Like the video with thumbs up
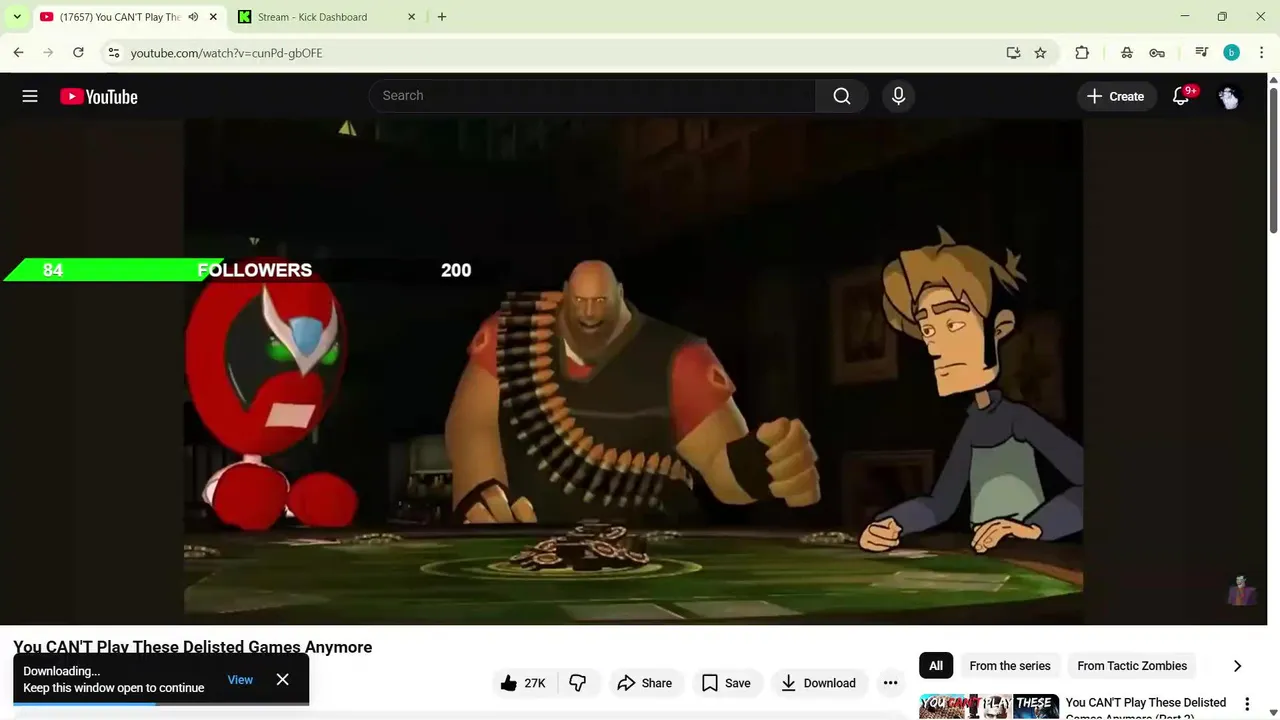Viewport: 1280px width, 720px height. click(x=523, y=683)
